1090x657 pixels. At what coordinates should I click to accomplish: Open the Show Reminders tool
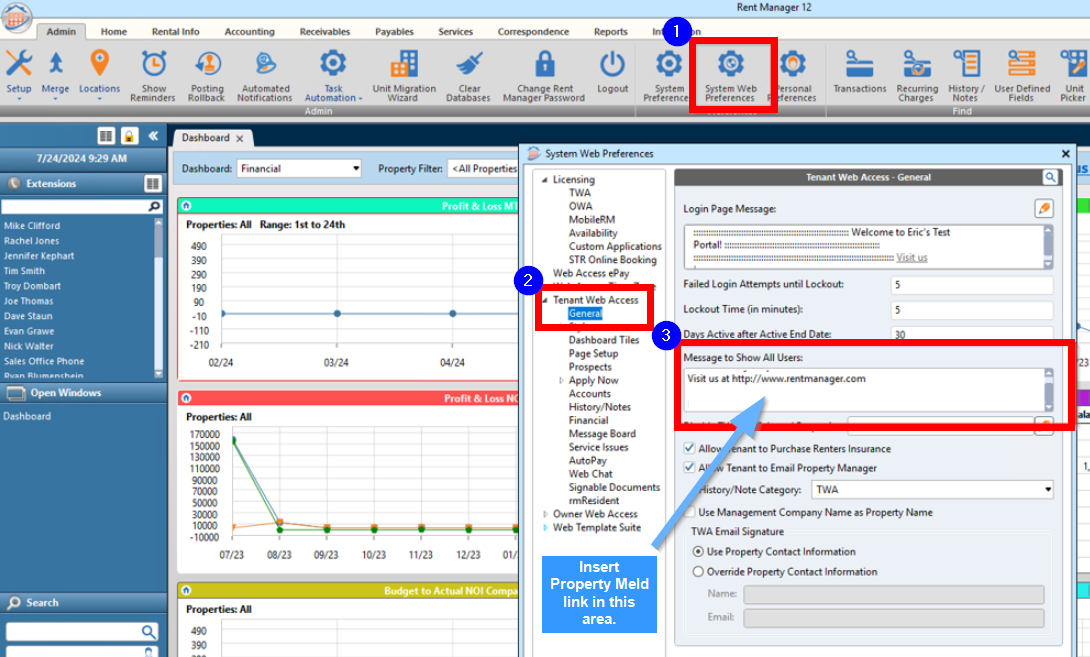pyautogui.click(x=153, y=74)
